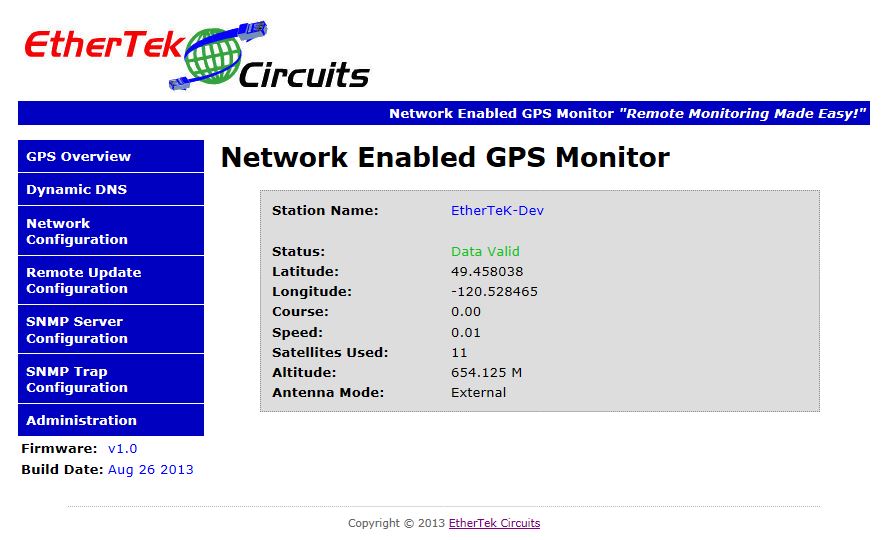The width and height of the screenshot is (886, 540).
Task: Click satellites used value 11
Action: 459,352
